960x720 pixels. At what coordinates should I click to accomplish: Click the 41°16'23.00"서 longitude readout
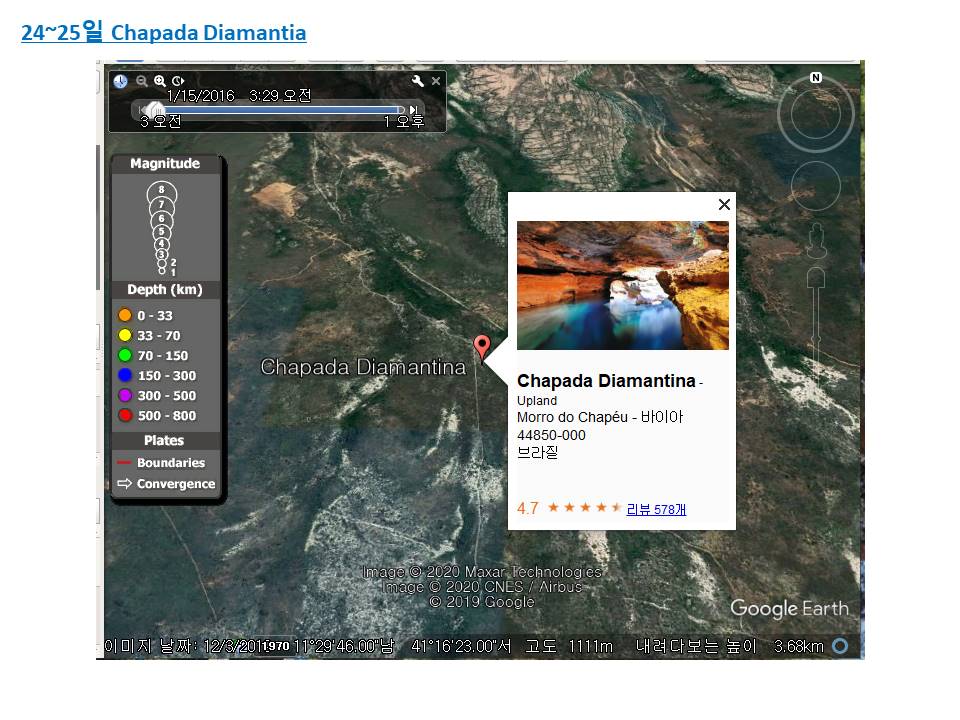tap(461, 647)
